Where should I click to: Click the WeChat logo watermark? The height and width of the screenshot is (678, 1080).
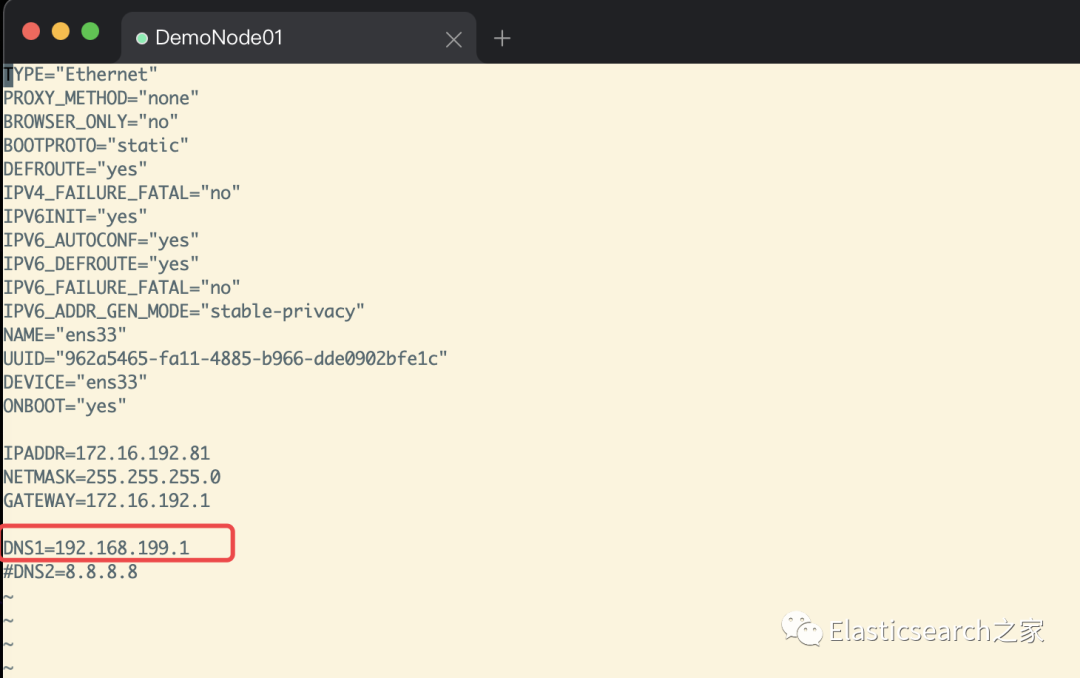[x=802, y=630]
